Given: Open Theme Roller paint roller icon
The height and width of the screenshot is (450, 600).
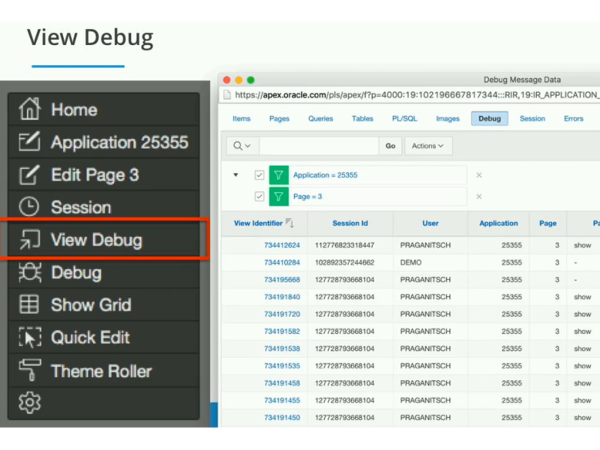Looking at the screenshot, I should (x=30, y=371).
